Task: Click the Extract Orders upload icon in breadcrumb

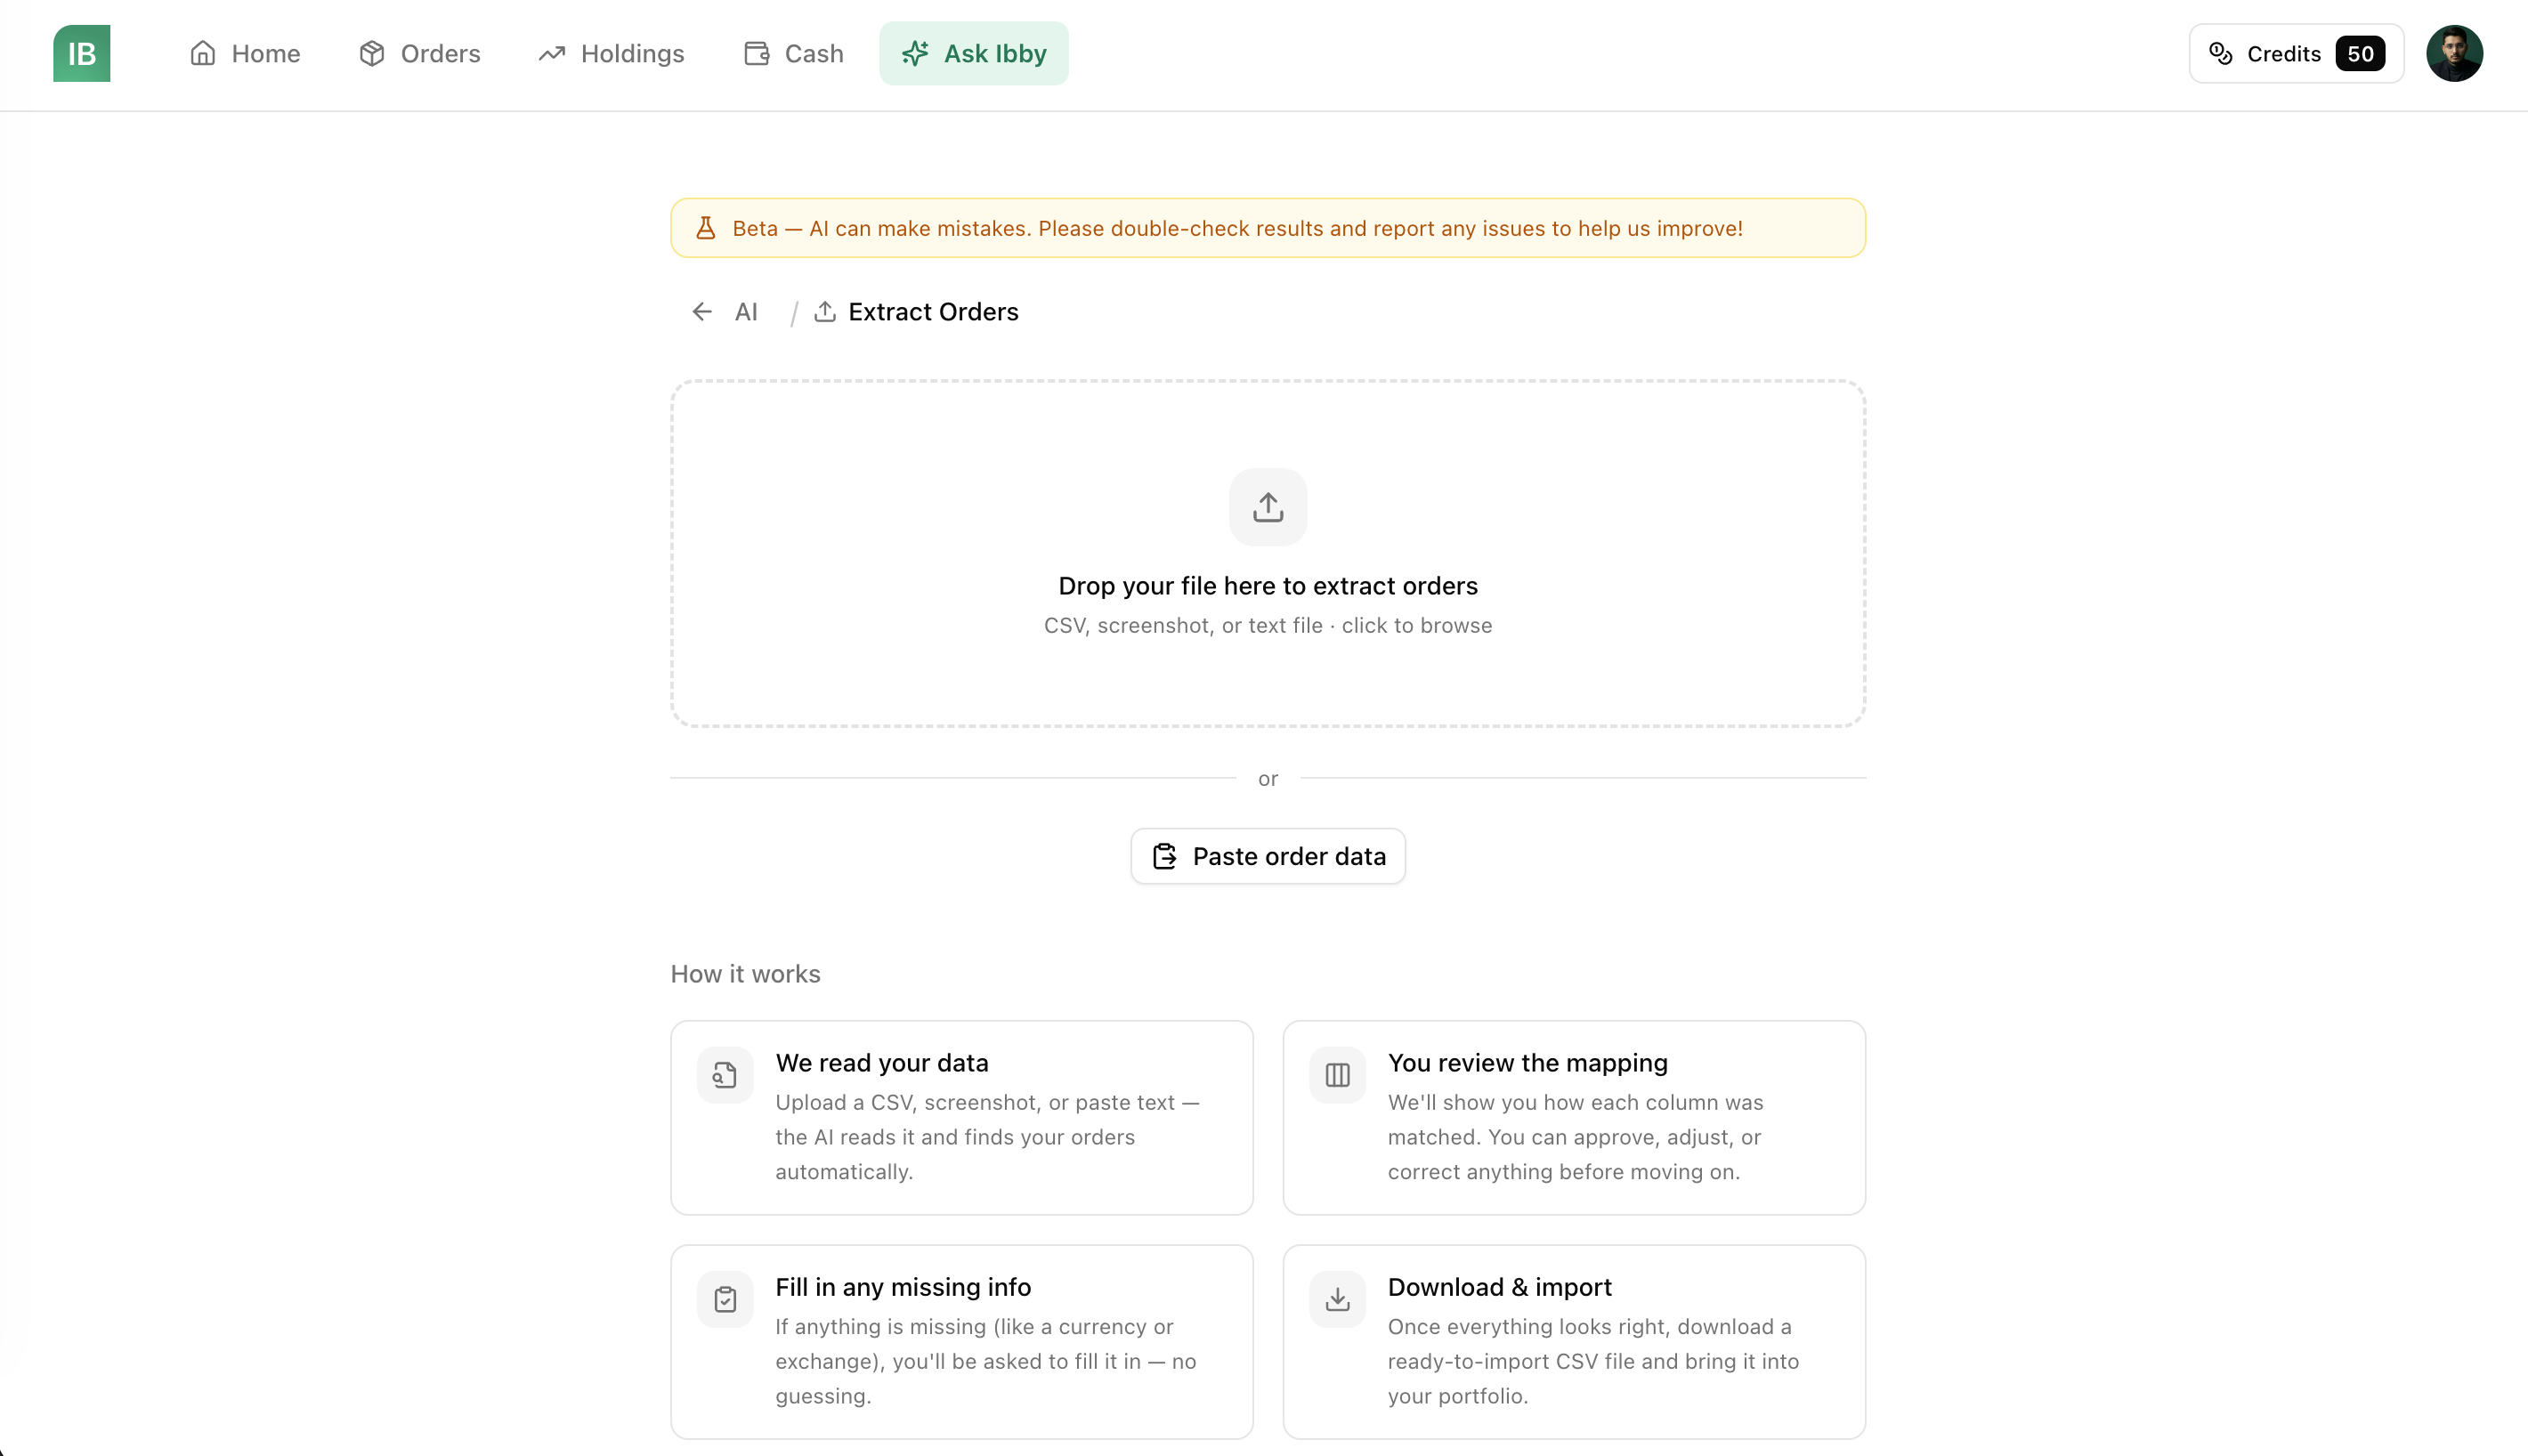Action: pyautogui.click(x=825, y=312)
